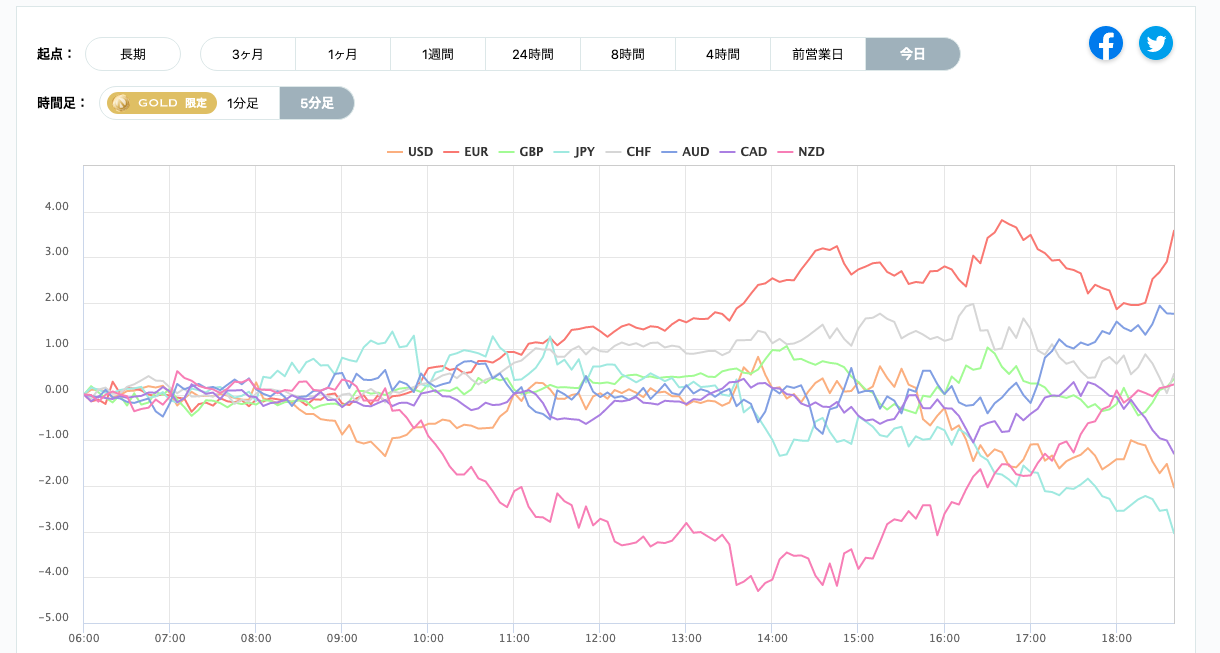Toggle JPY line visibility in legend
This screenshot has height=653, width=1220.
[x=574, y=152]
